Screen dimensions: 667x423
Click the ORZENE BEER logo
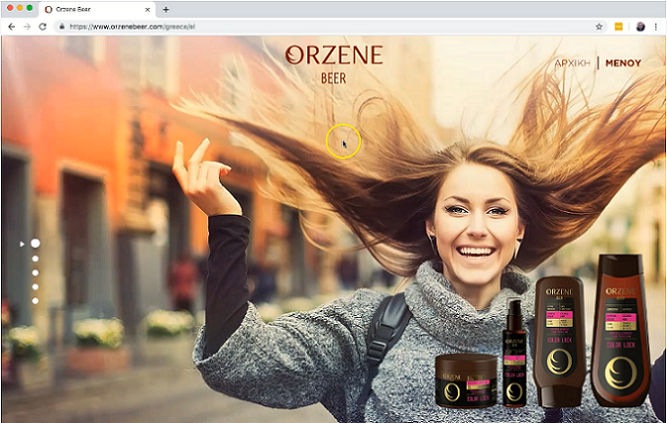tap(334, 64)
